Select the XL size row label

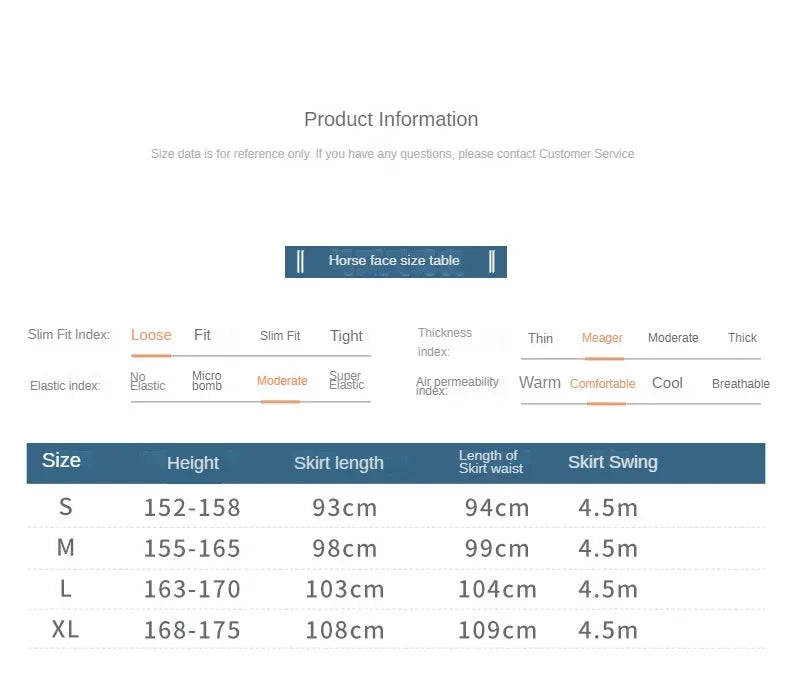pyautogui.click(x=65, y=630)
